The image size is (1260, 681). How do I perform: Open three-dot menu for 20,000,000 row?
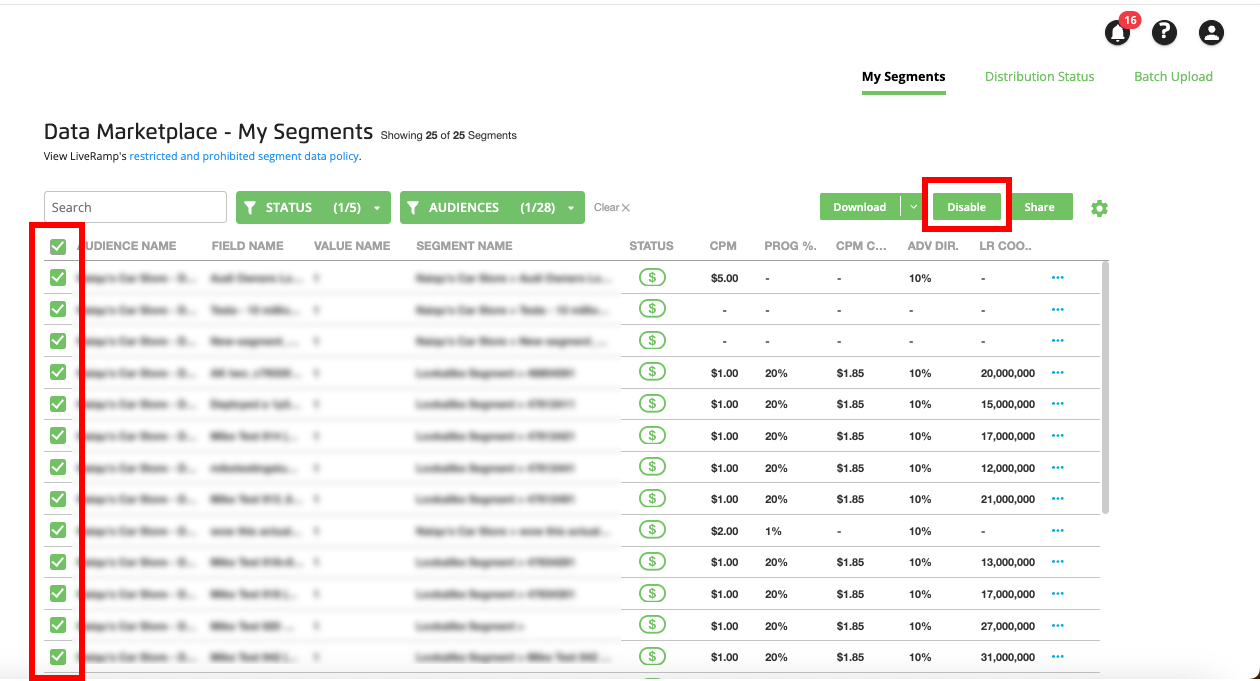pos(1058,372)
